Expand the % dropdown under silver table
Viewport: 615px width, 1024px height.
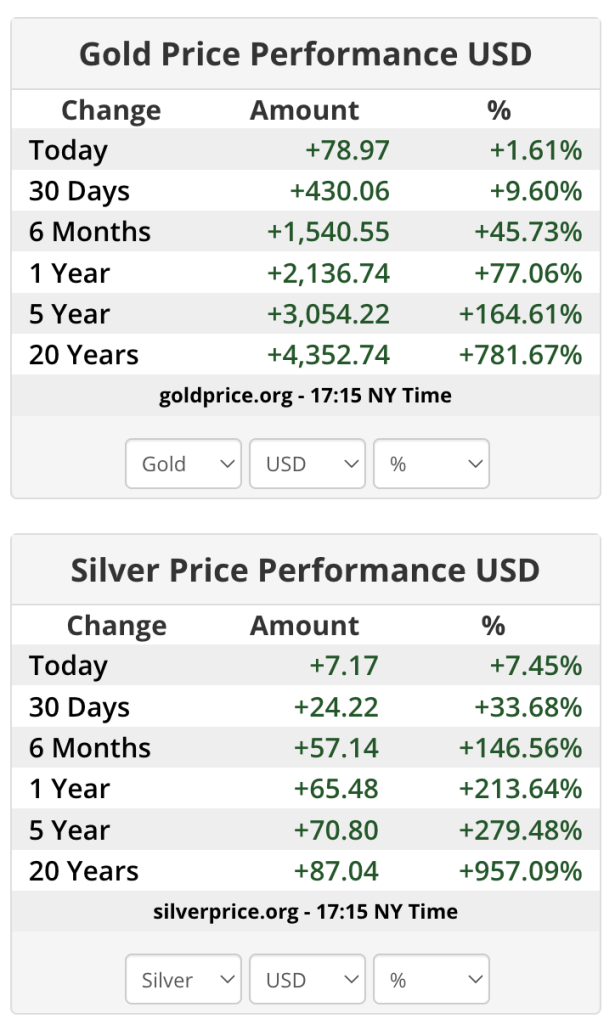pos(431,980)
